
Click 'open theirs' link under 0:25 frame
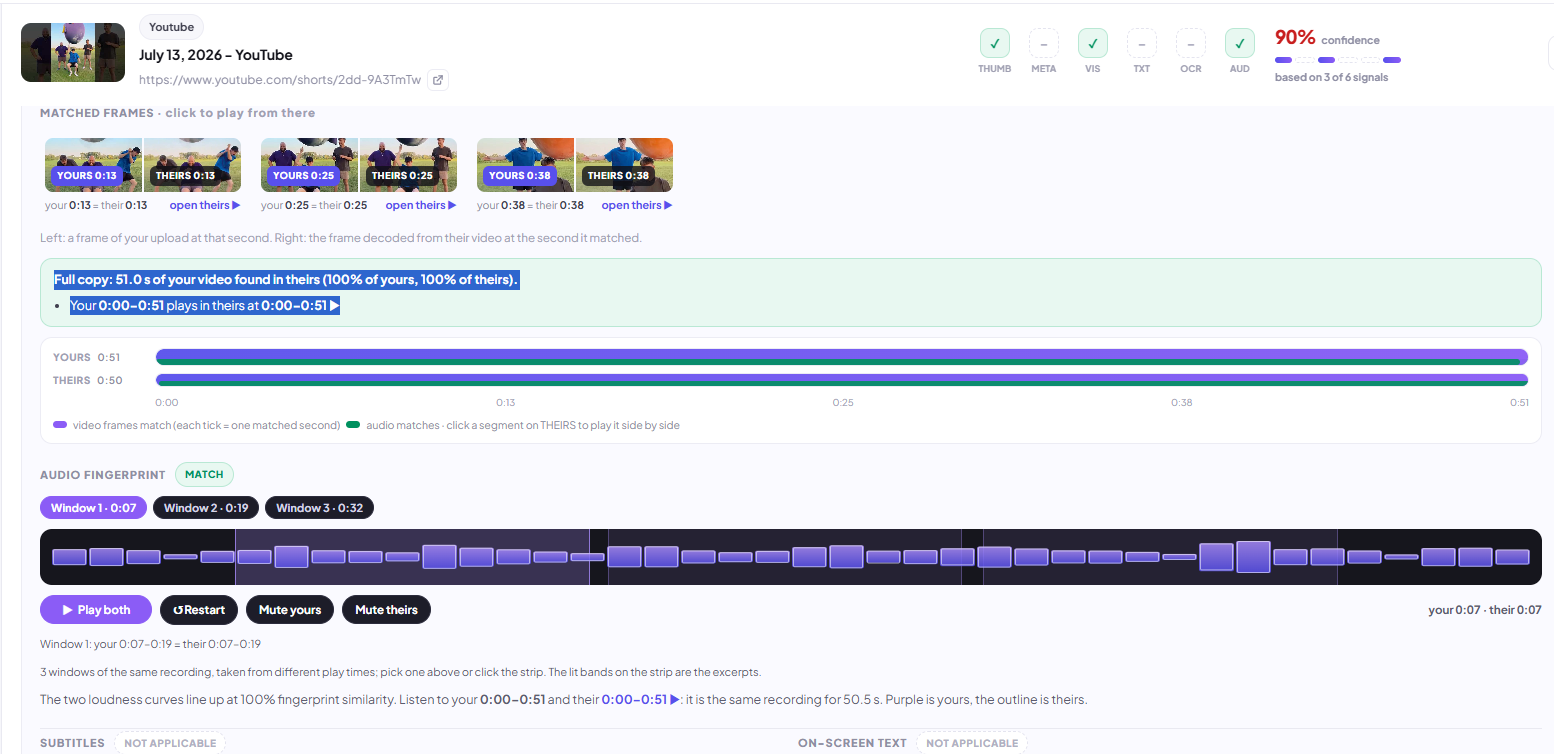click(x=421, y=205)
